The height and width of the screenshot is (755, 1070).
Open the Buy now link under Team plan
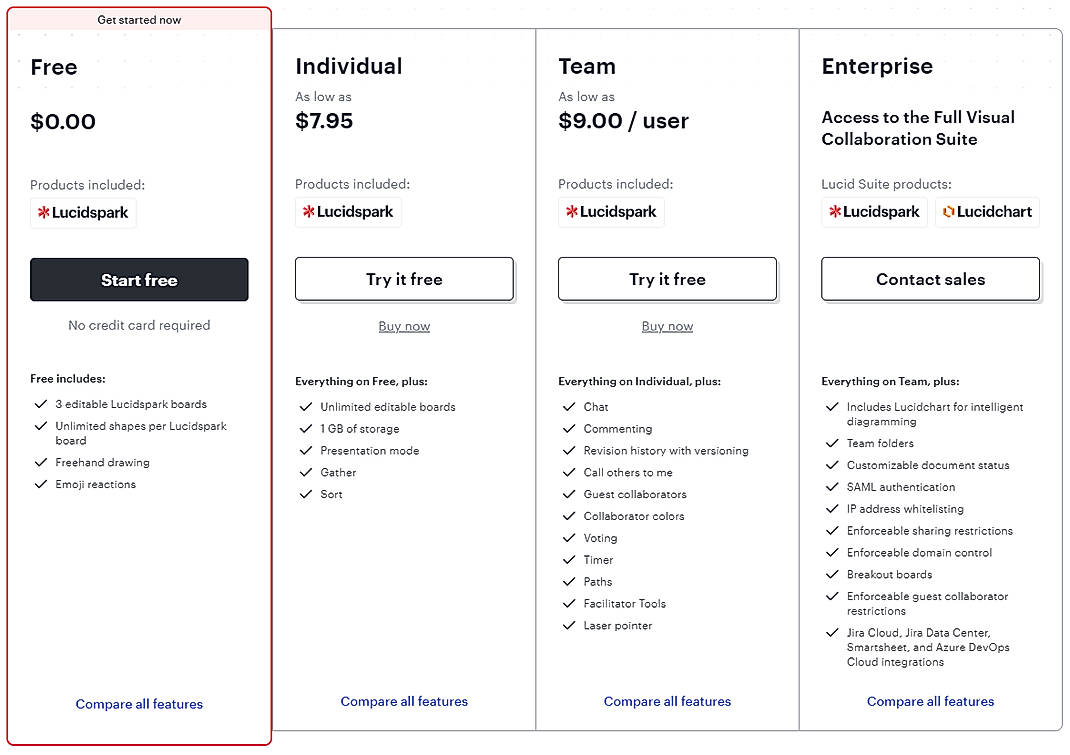[667, 325]
